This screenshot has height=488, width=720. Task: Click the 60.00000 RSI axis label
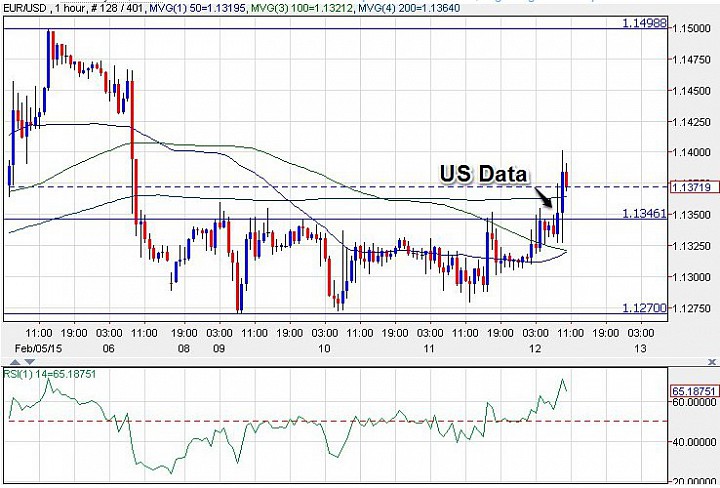click(694, 403)
